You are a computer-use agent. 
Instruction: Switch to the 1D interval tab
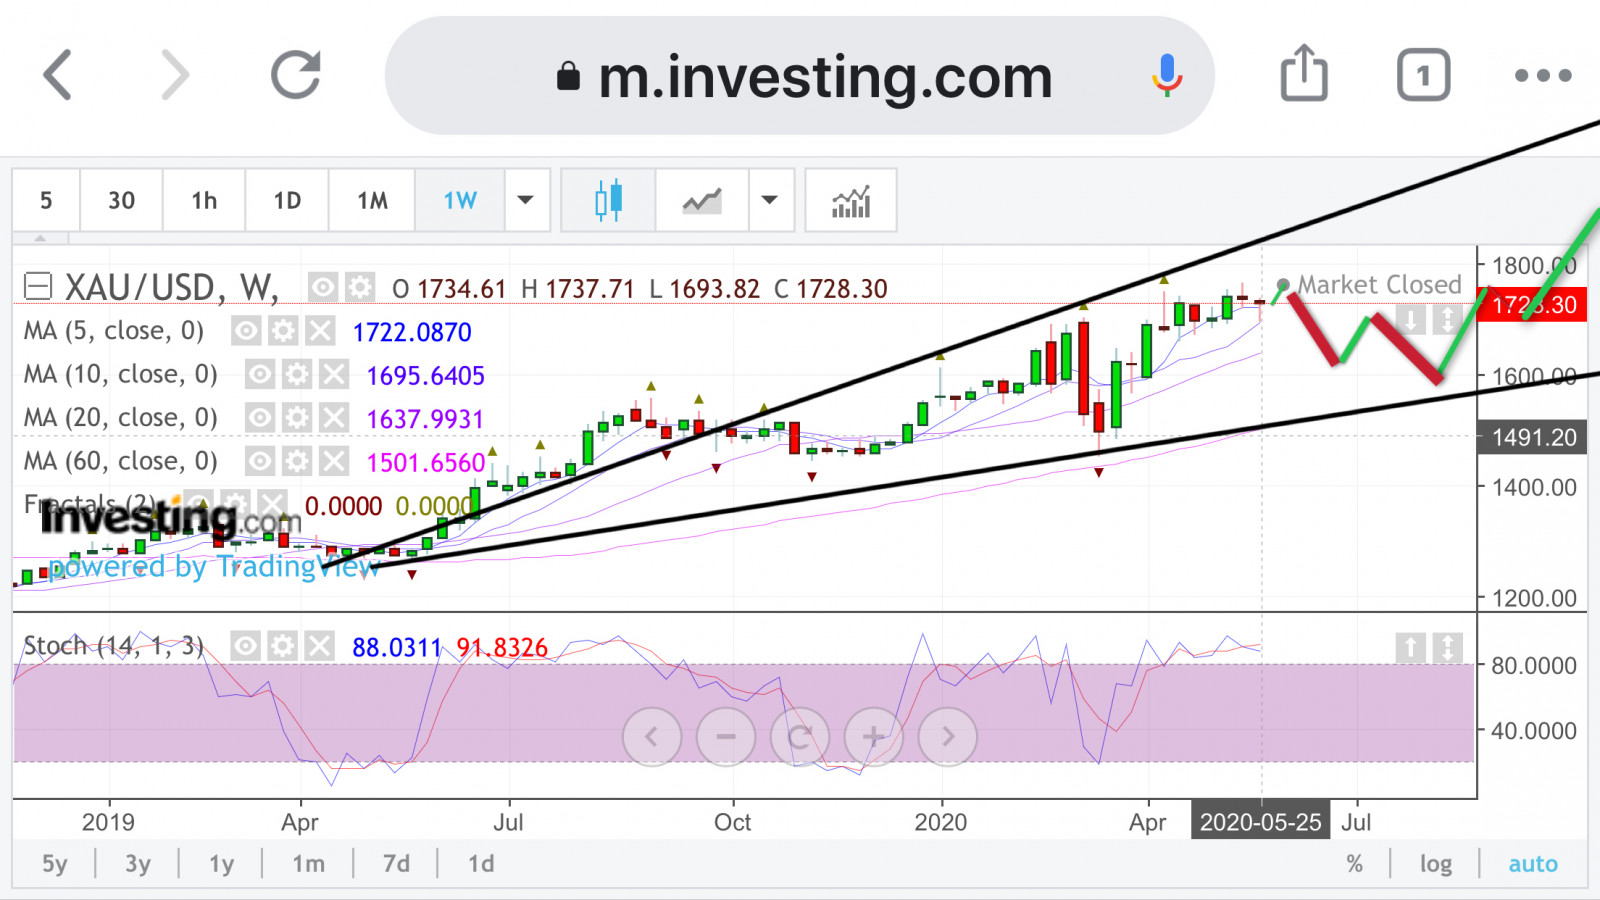coord(287,201)
